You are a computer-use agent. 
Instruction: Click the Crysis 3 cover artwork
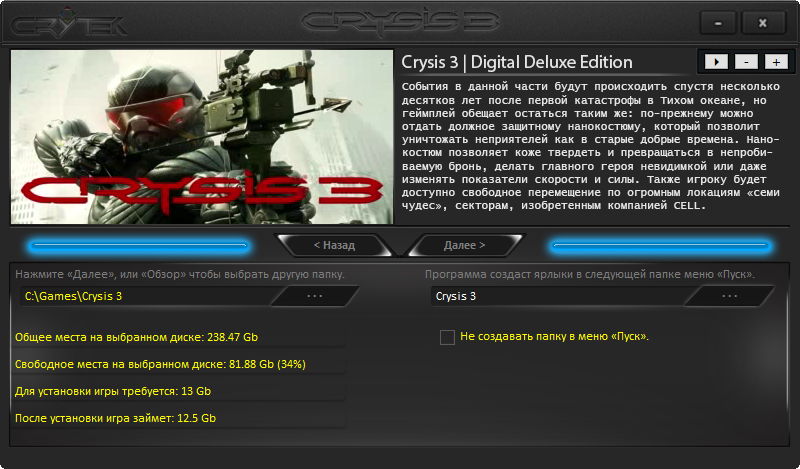[x=202, y=136]
